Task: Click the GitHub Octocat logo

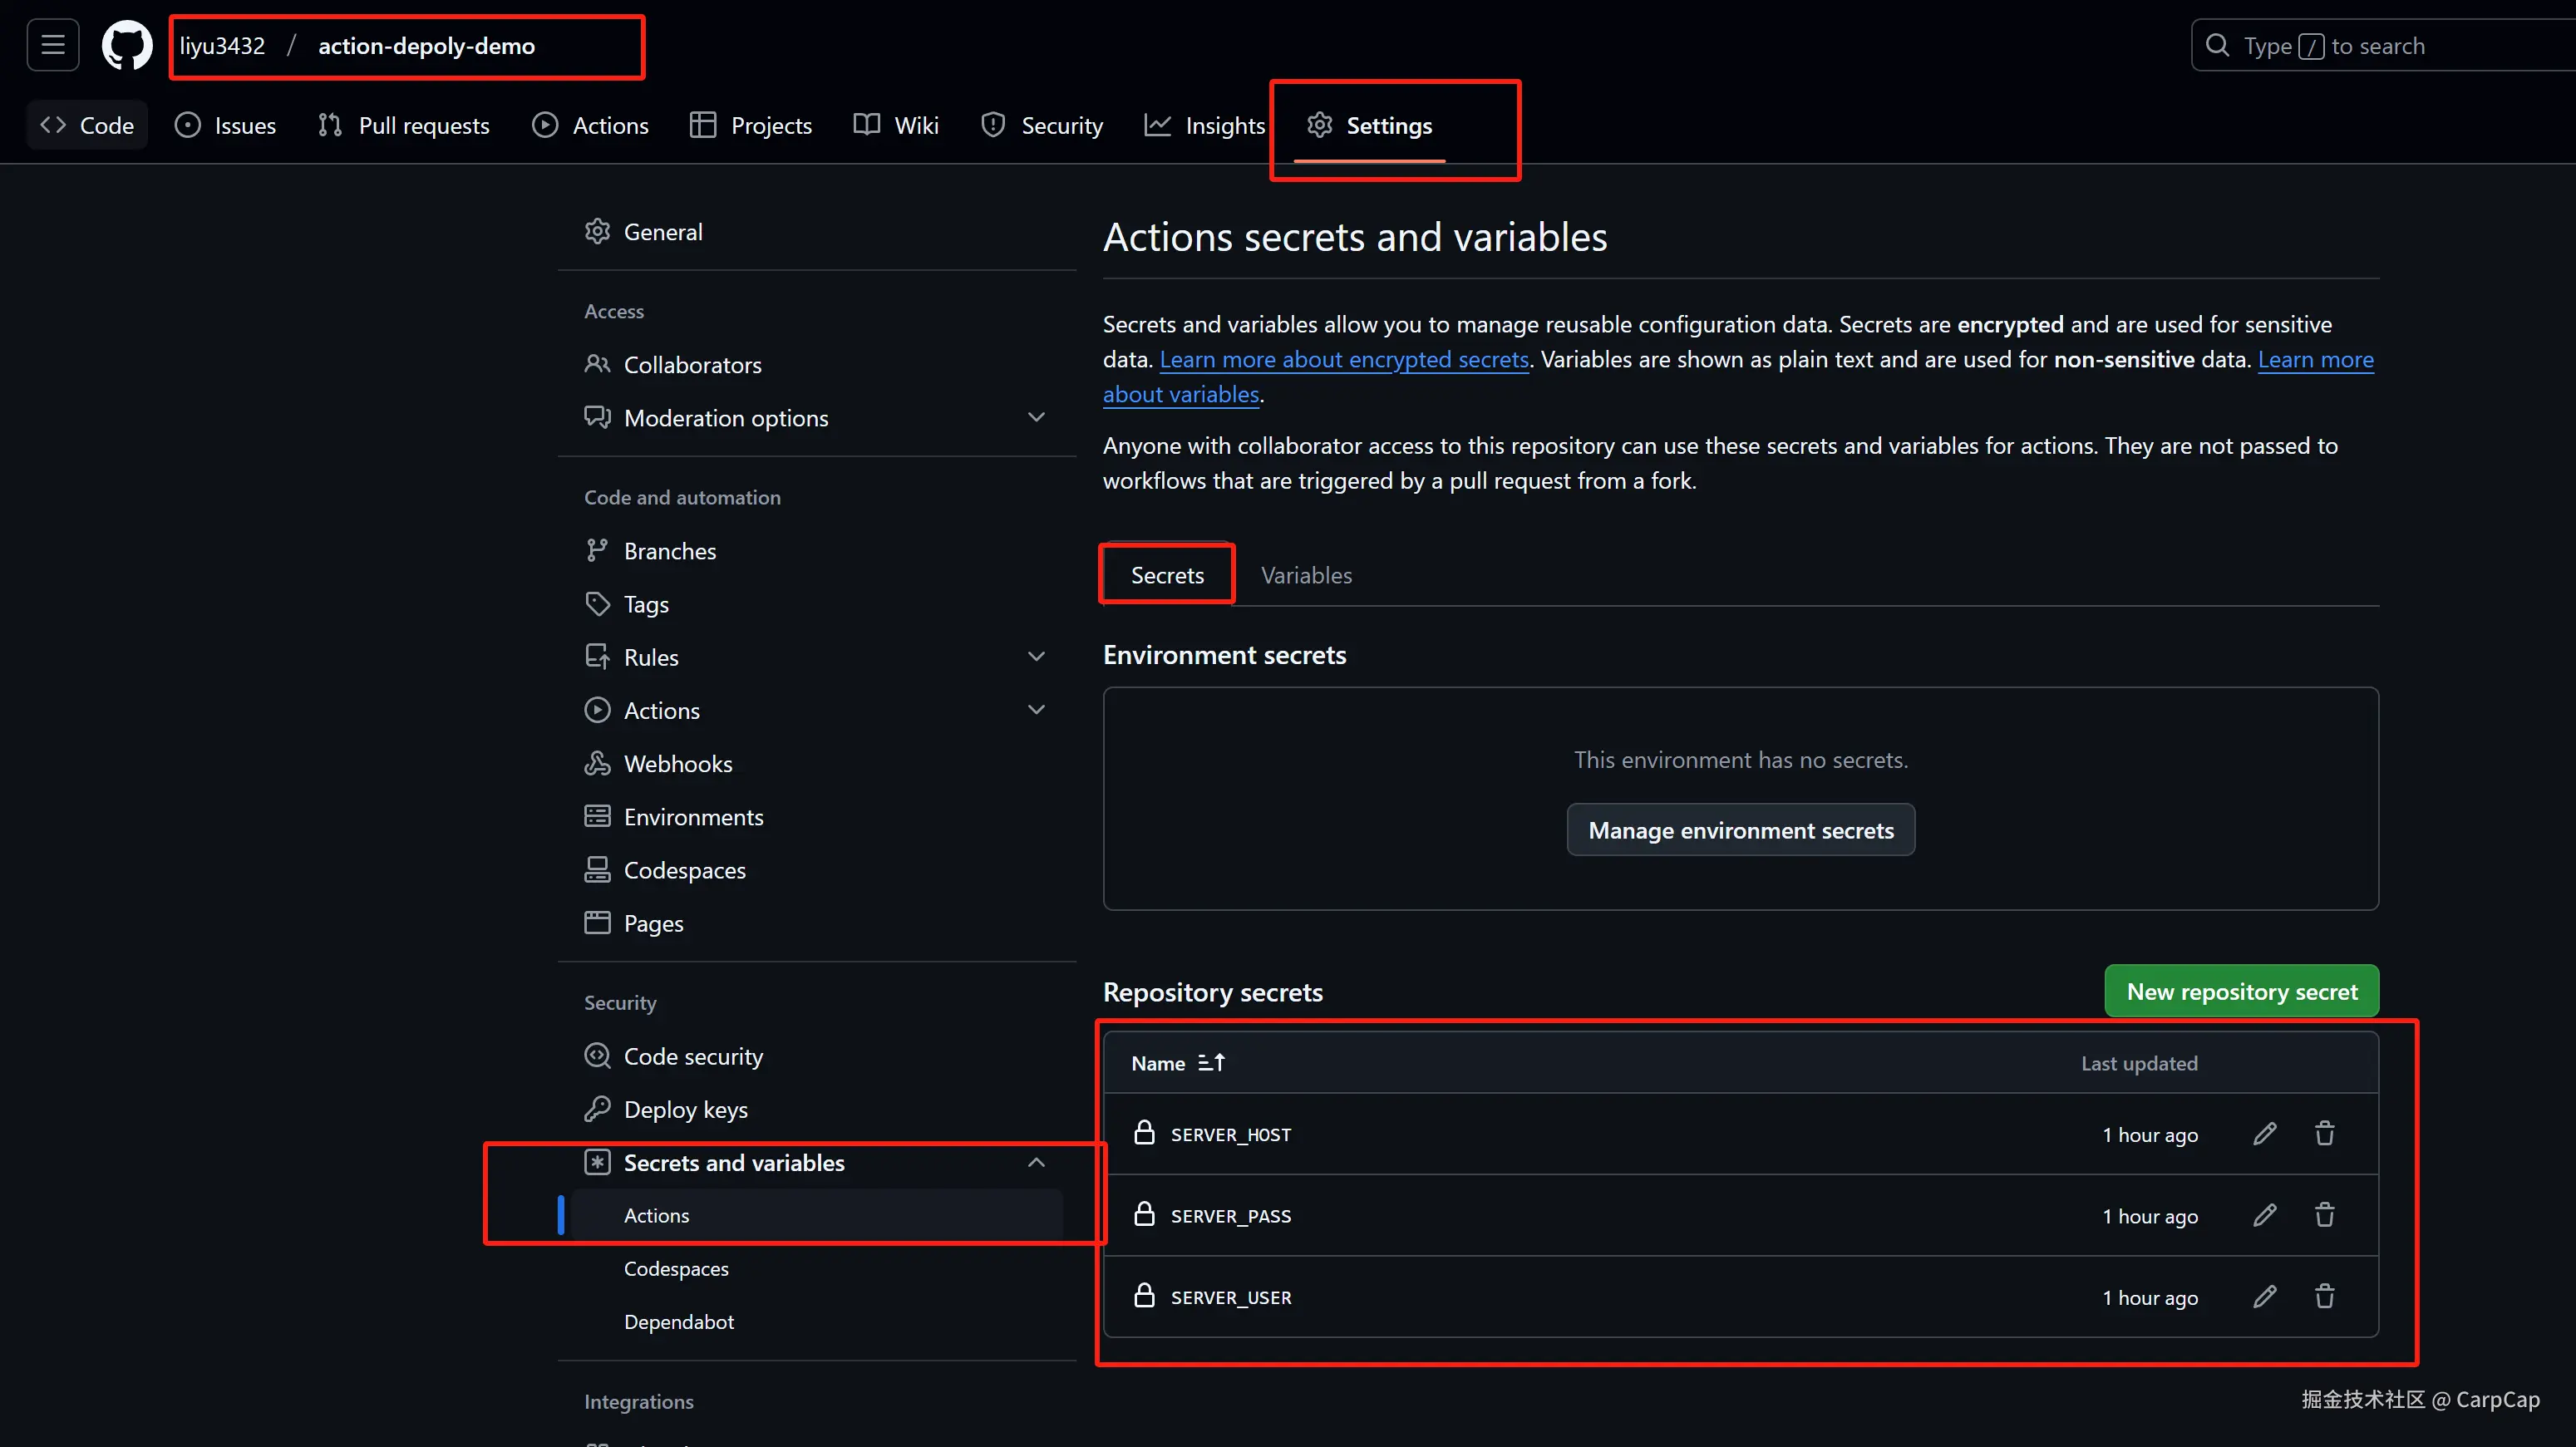Action: [x=127, y=46]
